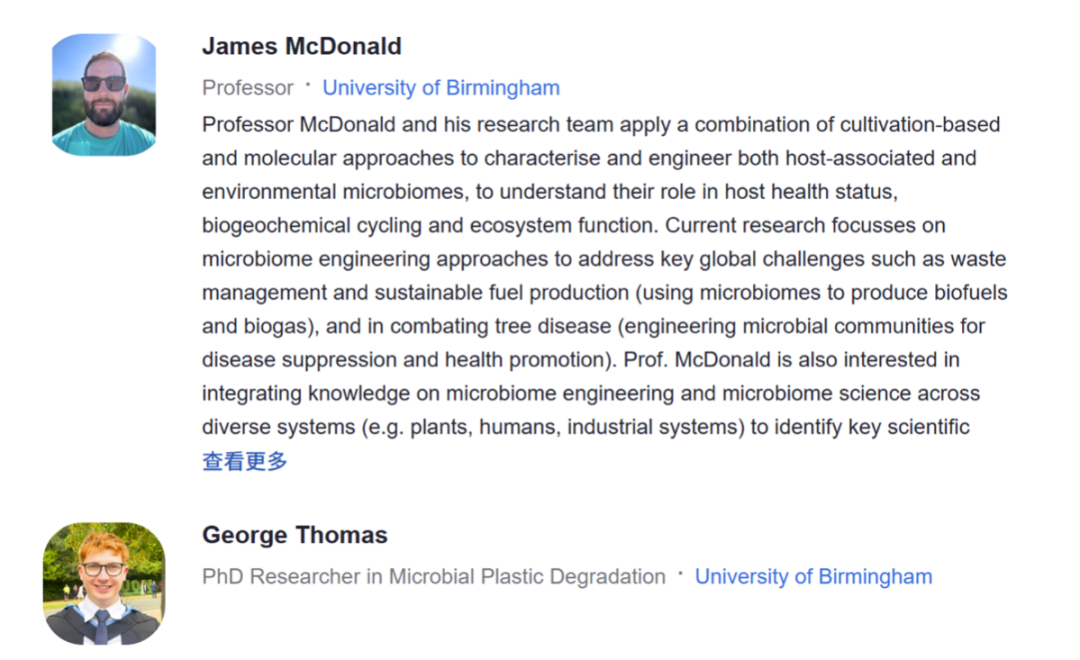1080x660 pixels.
Task: Open James McDonald's profile photo
Action: coord(104,95)
